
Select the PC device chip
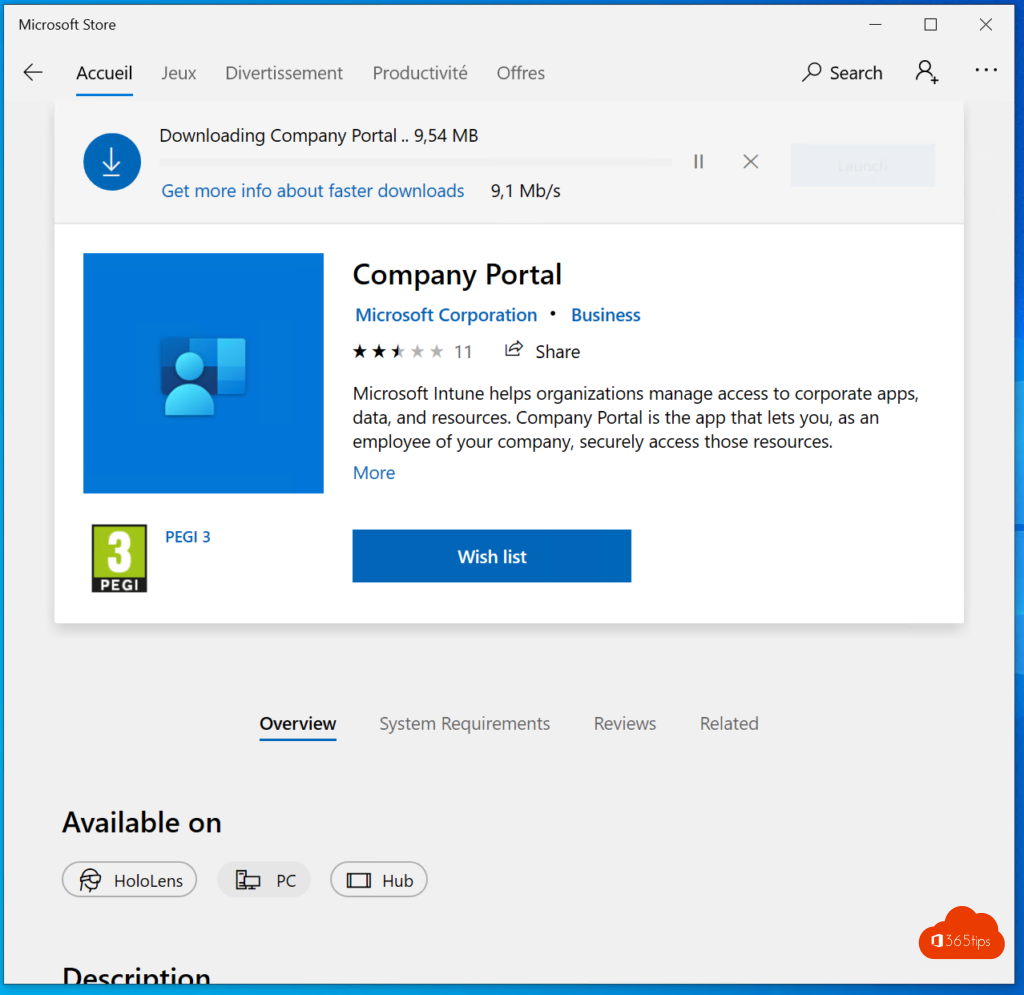click(x=265, y=880)
